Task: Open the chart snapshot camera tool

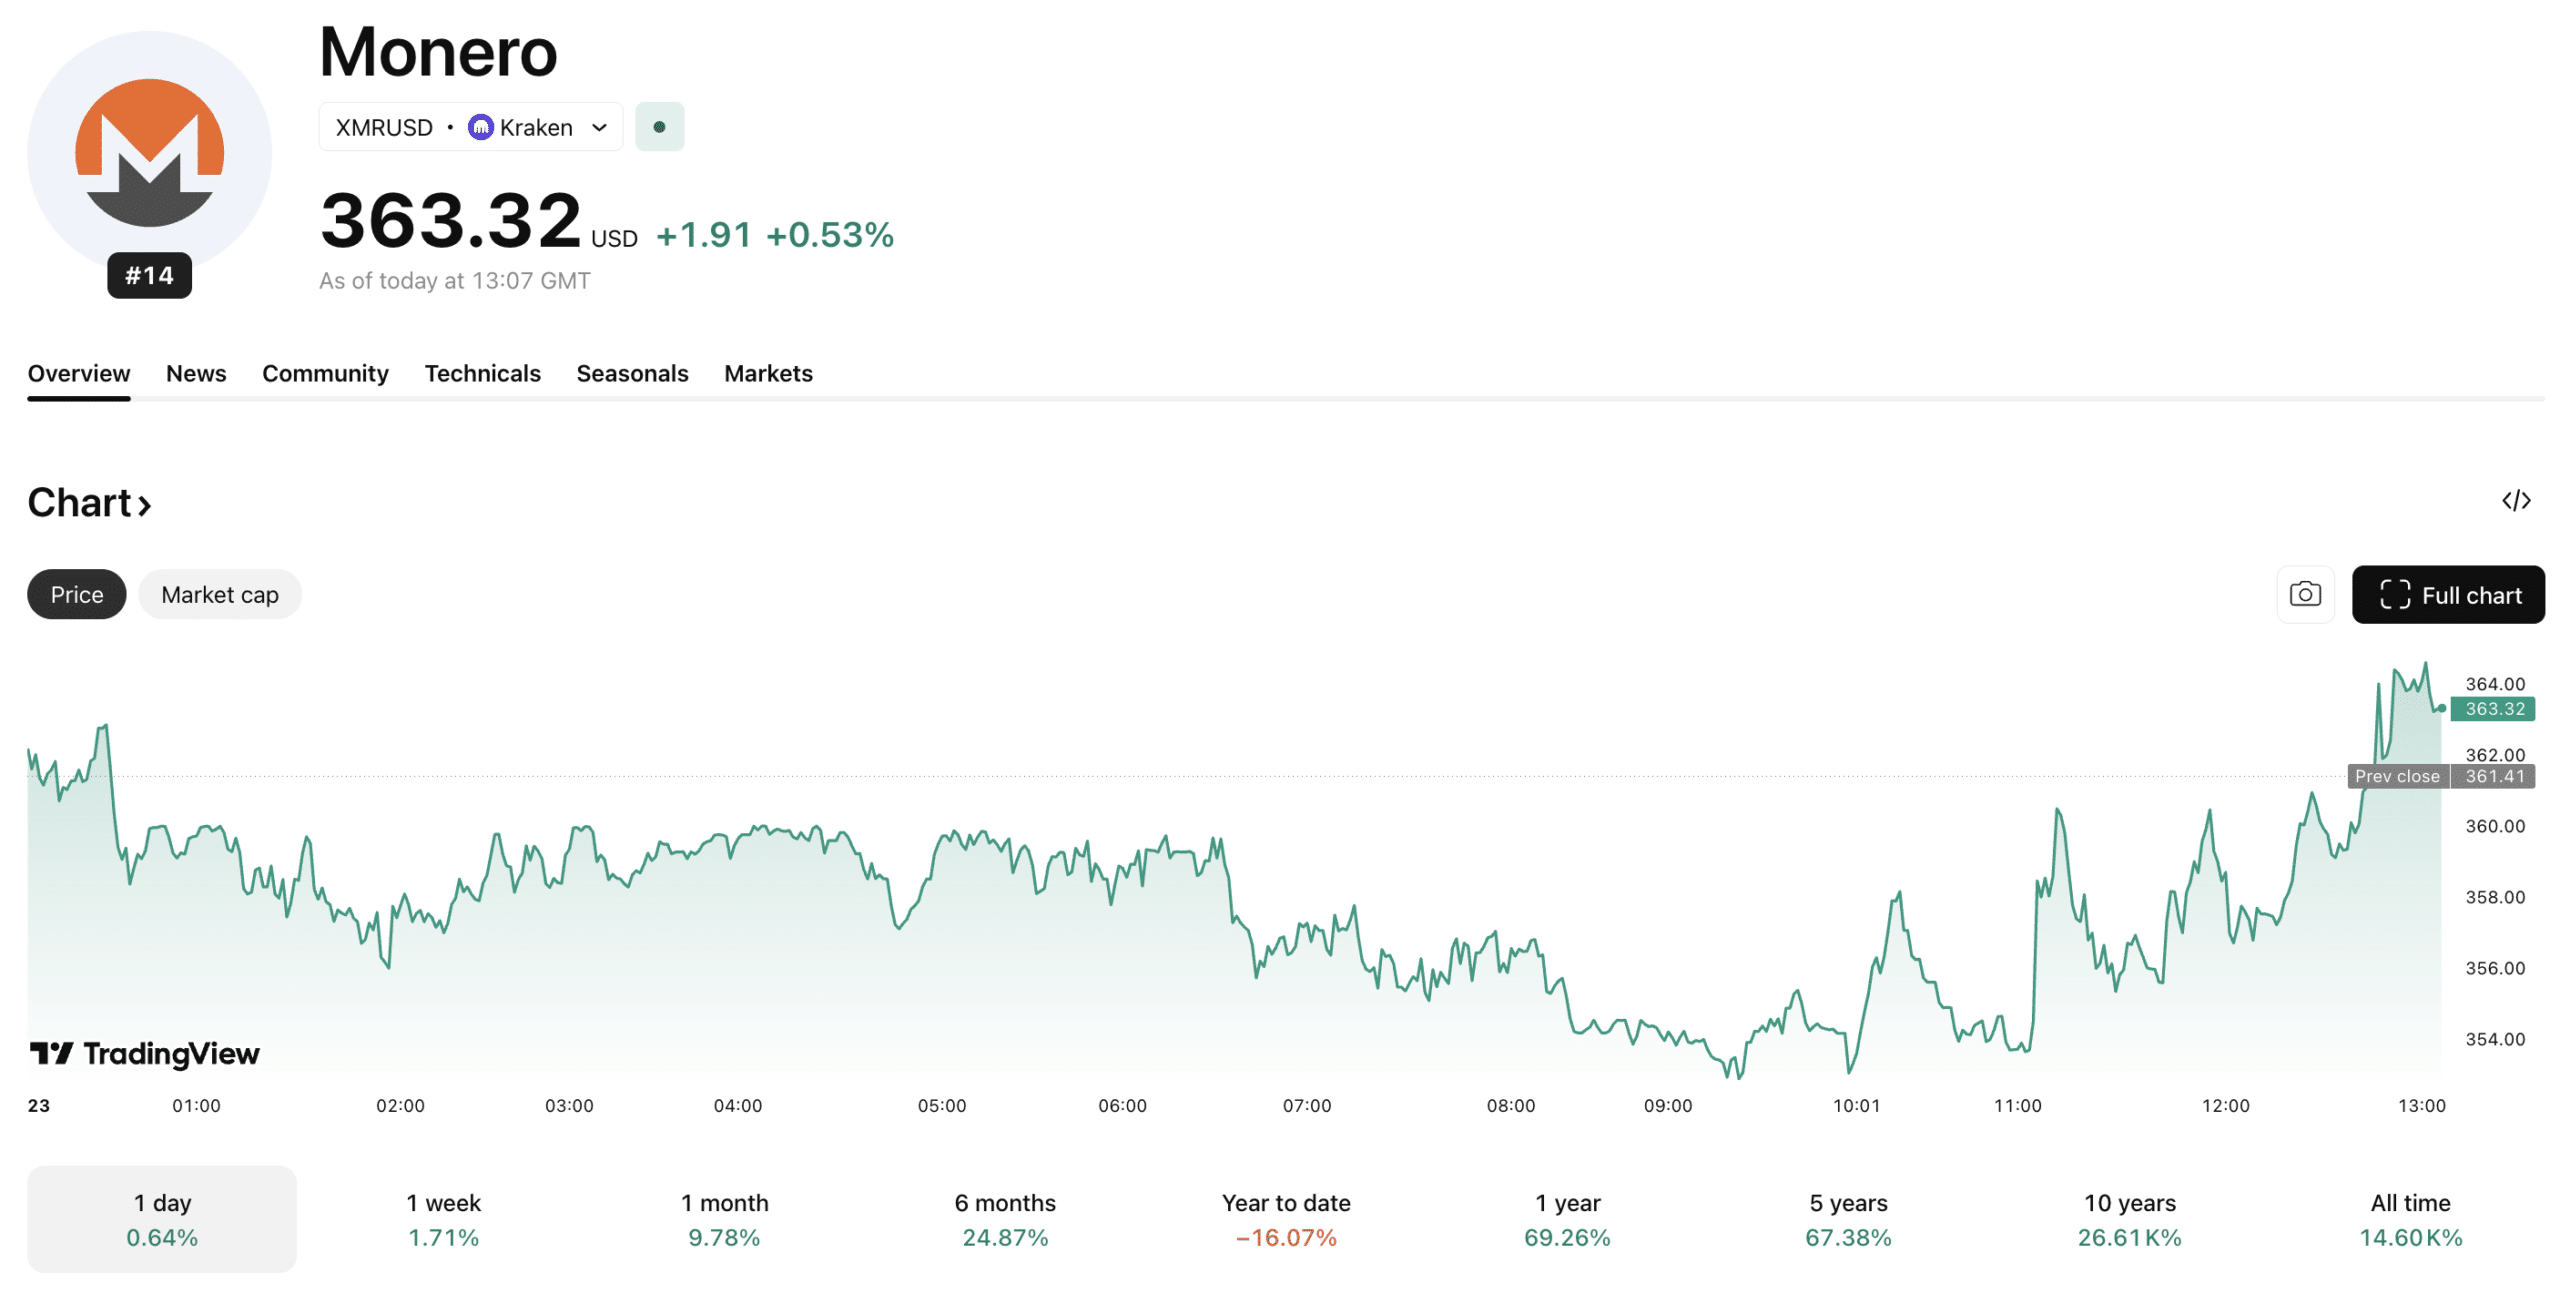Action: pos(2304,594)
